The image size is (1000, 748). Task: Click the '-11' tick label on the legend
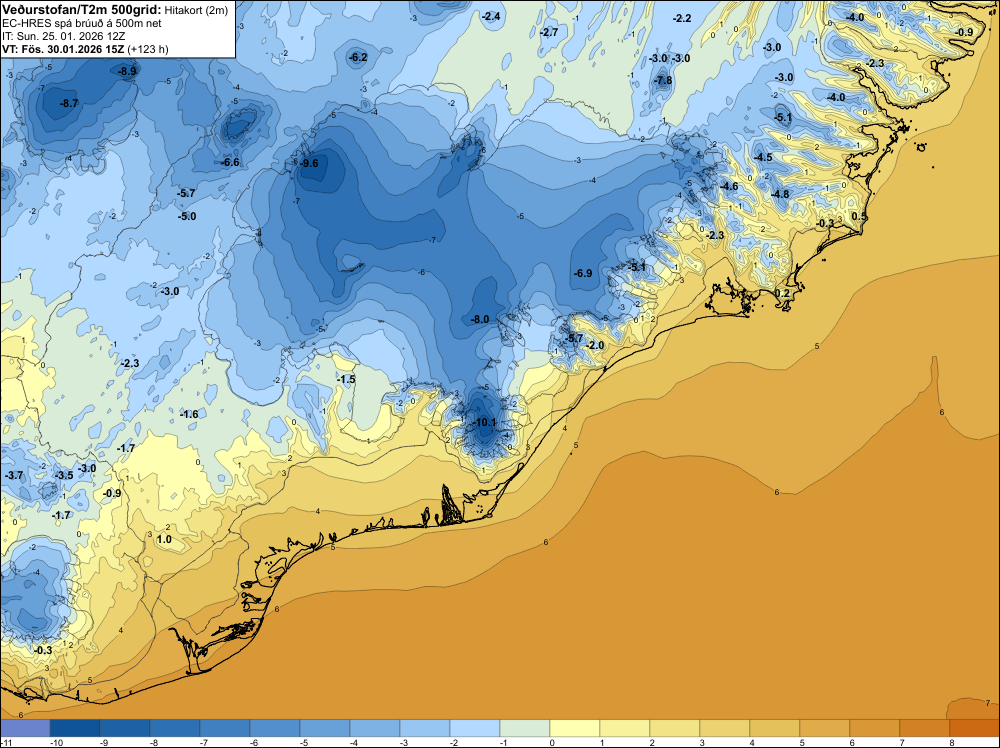click(x=4, y=742)
